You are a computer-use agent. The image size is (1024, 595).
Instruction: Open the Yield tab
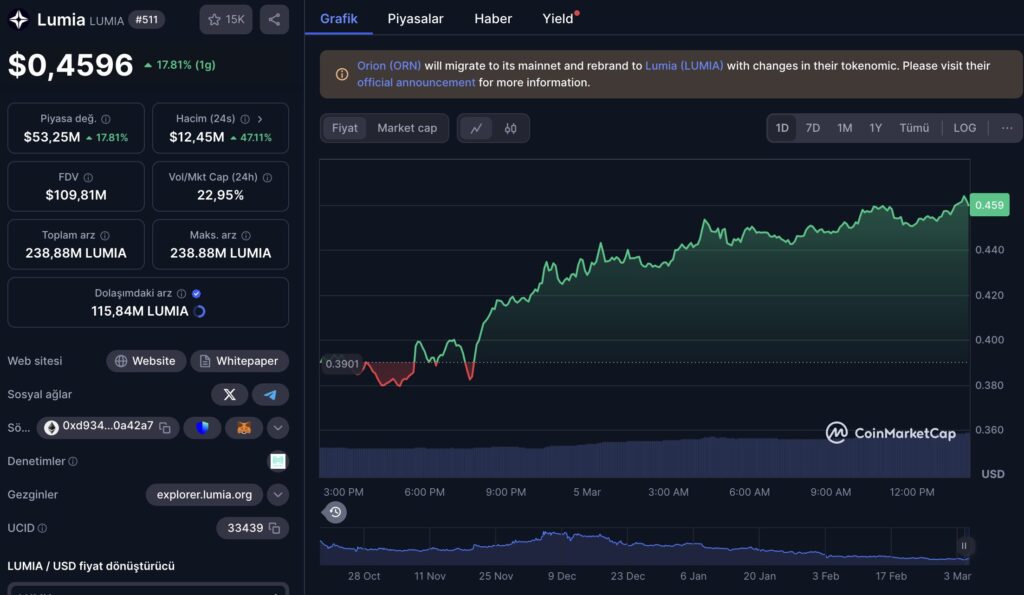559,18
